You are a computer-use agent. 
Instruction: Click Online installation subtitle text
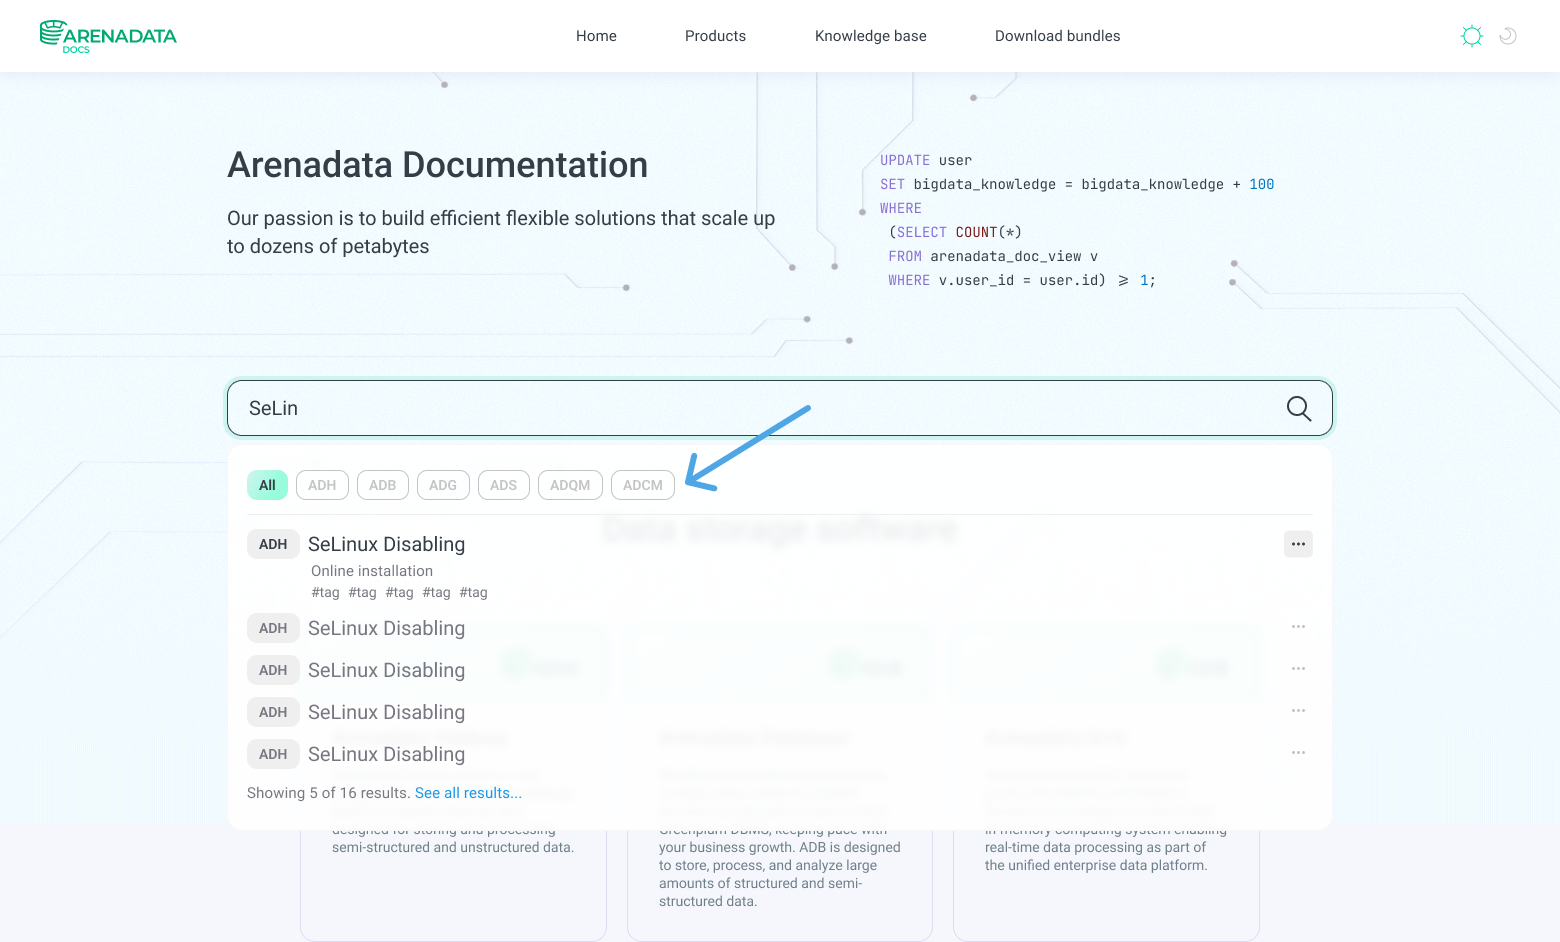pyautogui.click(x=372, y=571)
